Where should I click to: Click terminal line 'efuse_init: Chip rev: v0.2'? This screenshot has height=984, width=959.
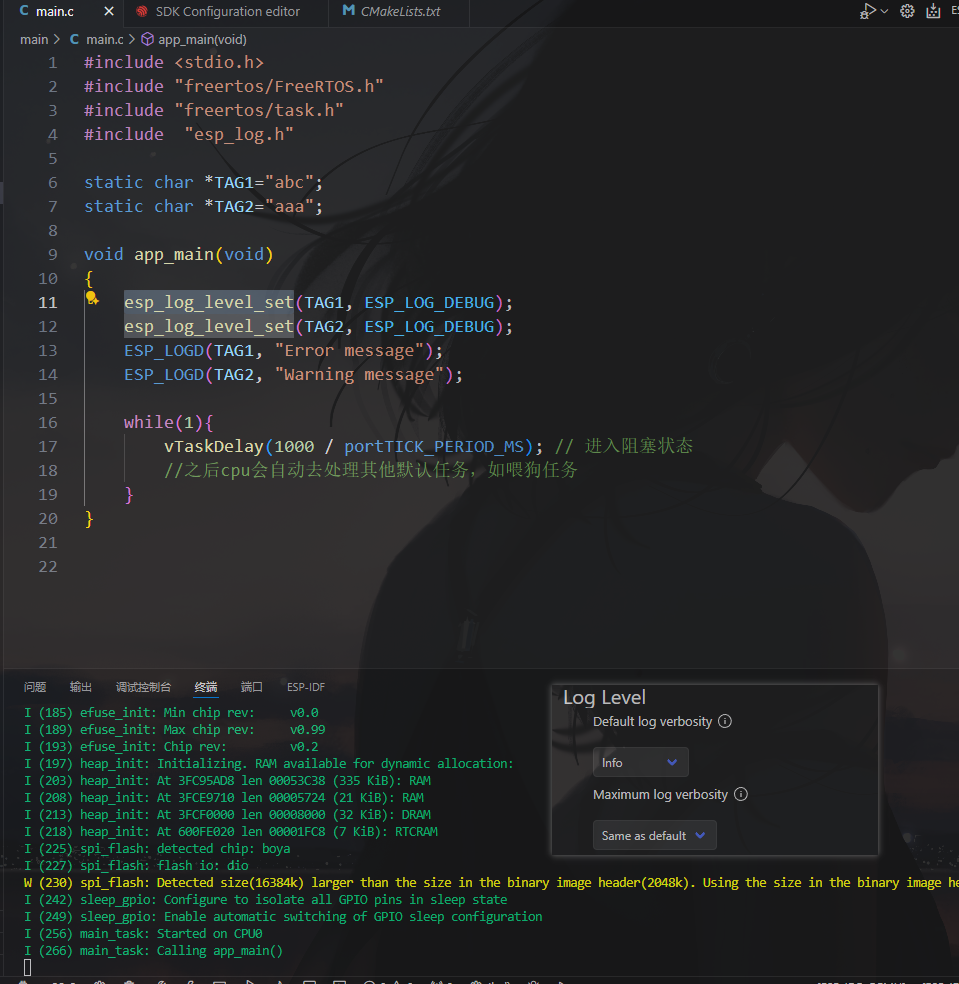(x=171, y=747)
